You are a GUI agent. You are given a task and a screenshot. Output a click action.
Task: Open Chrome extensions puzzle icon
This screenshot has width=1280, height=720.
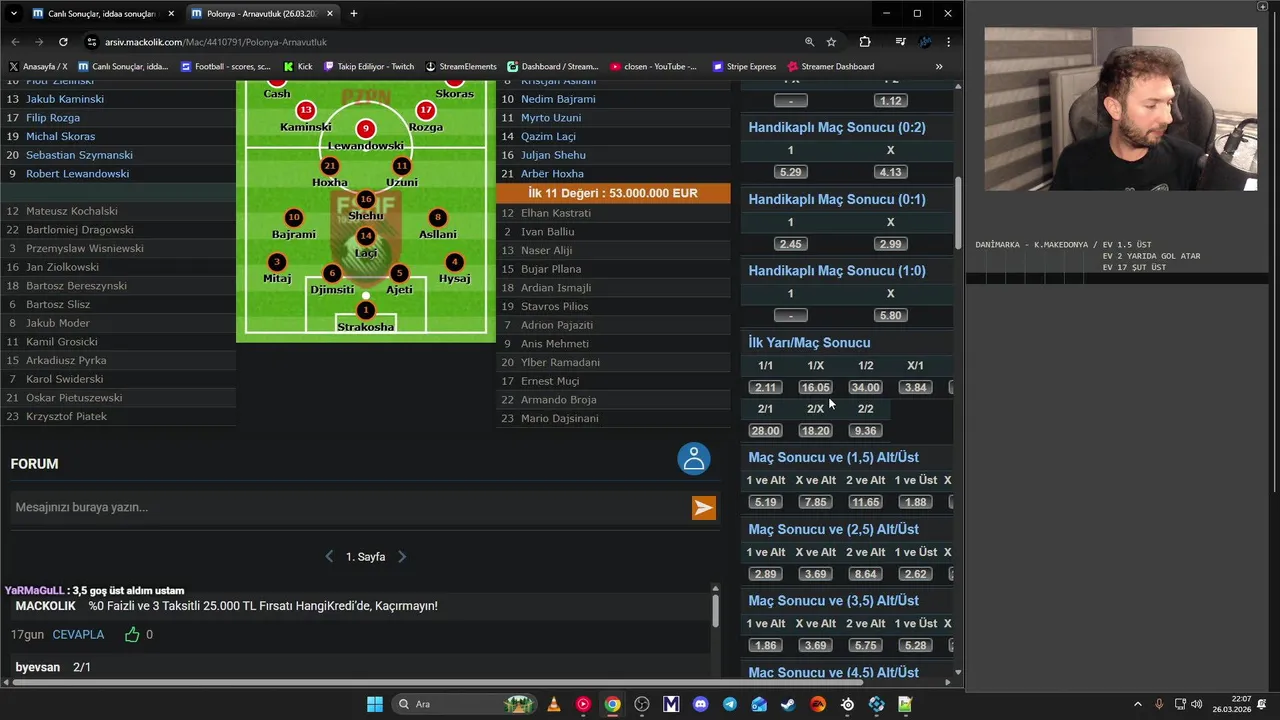865,42
